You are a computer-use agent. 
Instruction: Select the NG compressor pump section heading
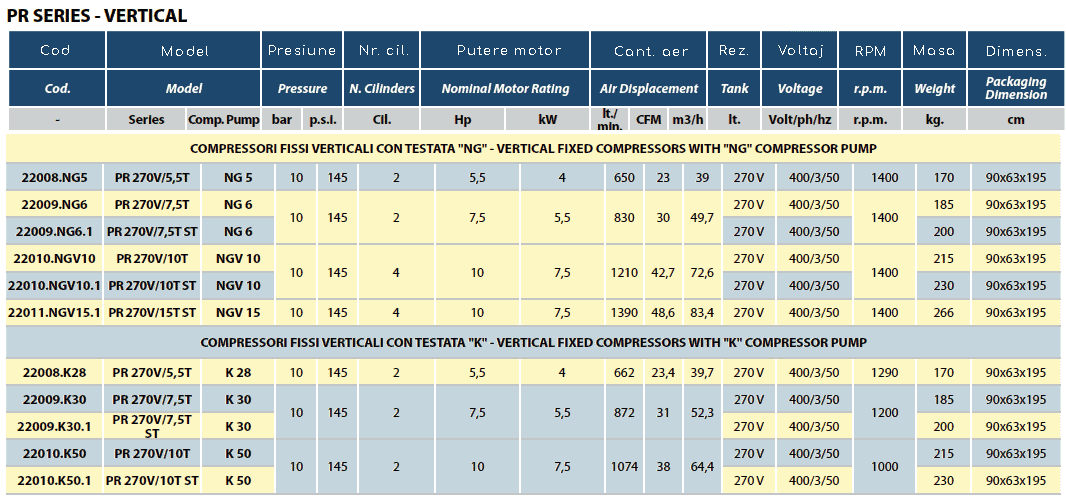point(532,150)
